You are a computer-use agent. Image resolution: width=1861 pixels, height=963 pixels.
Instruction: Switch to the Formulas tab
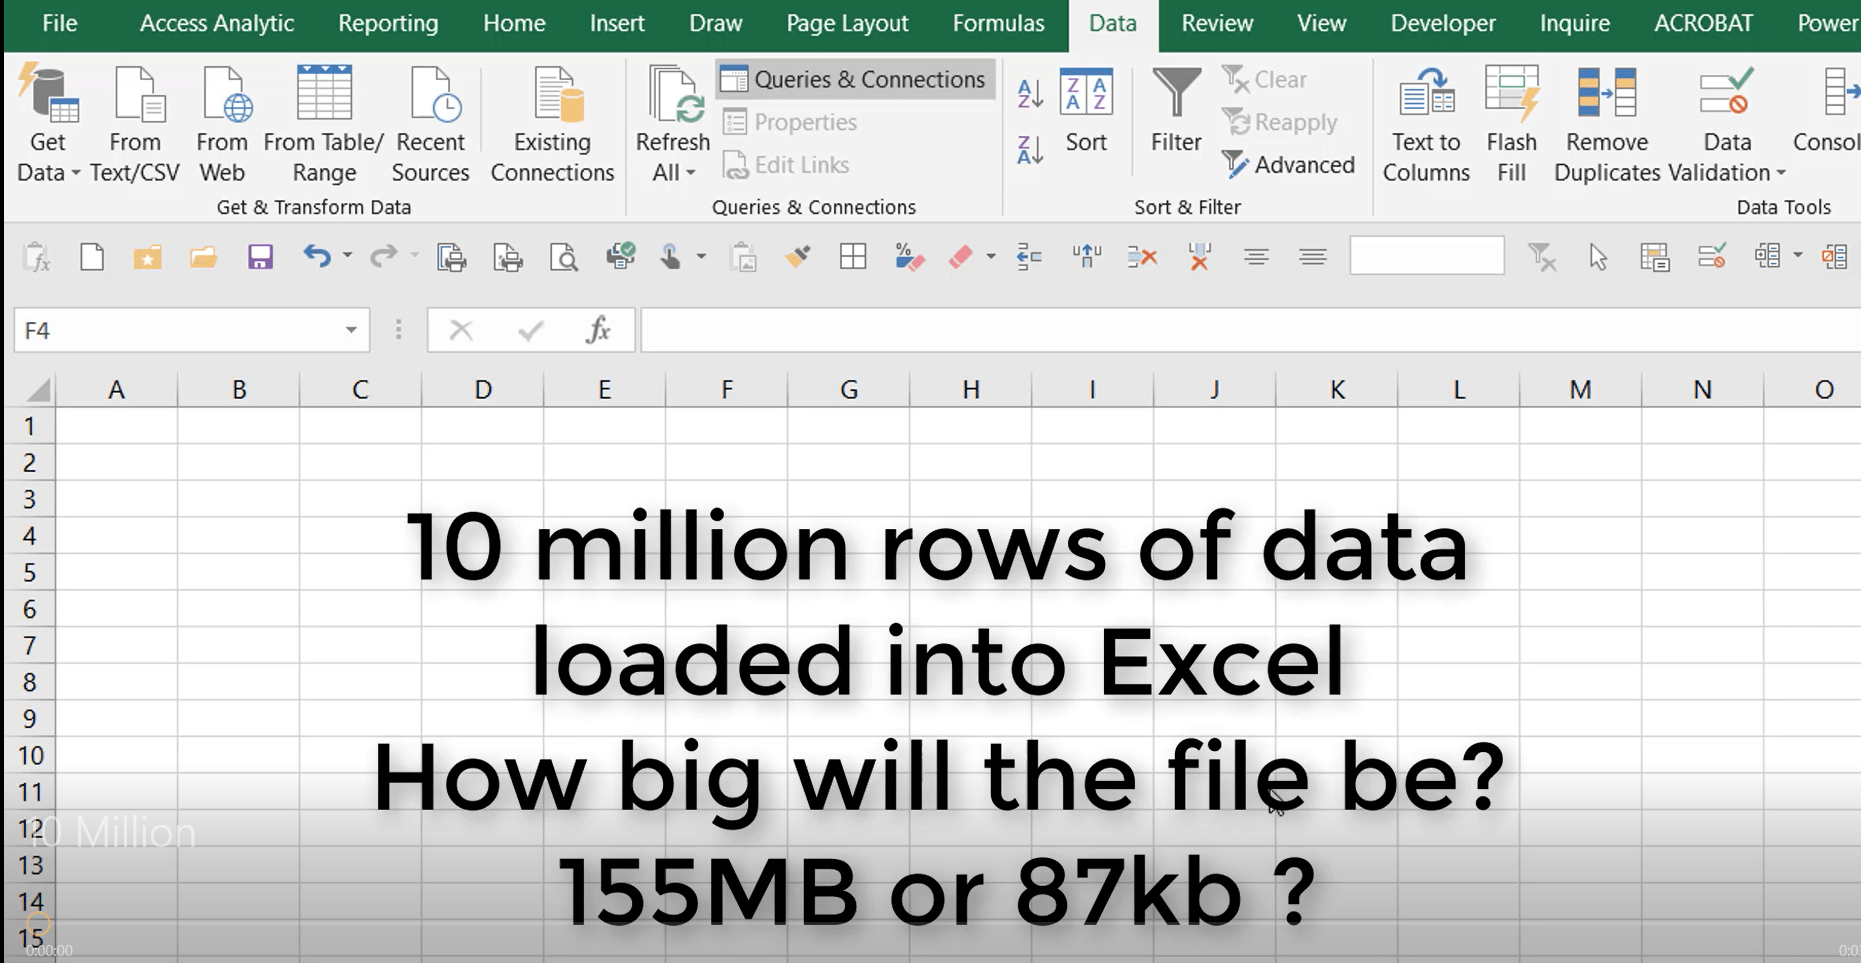tap(998, 22)
